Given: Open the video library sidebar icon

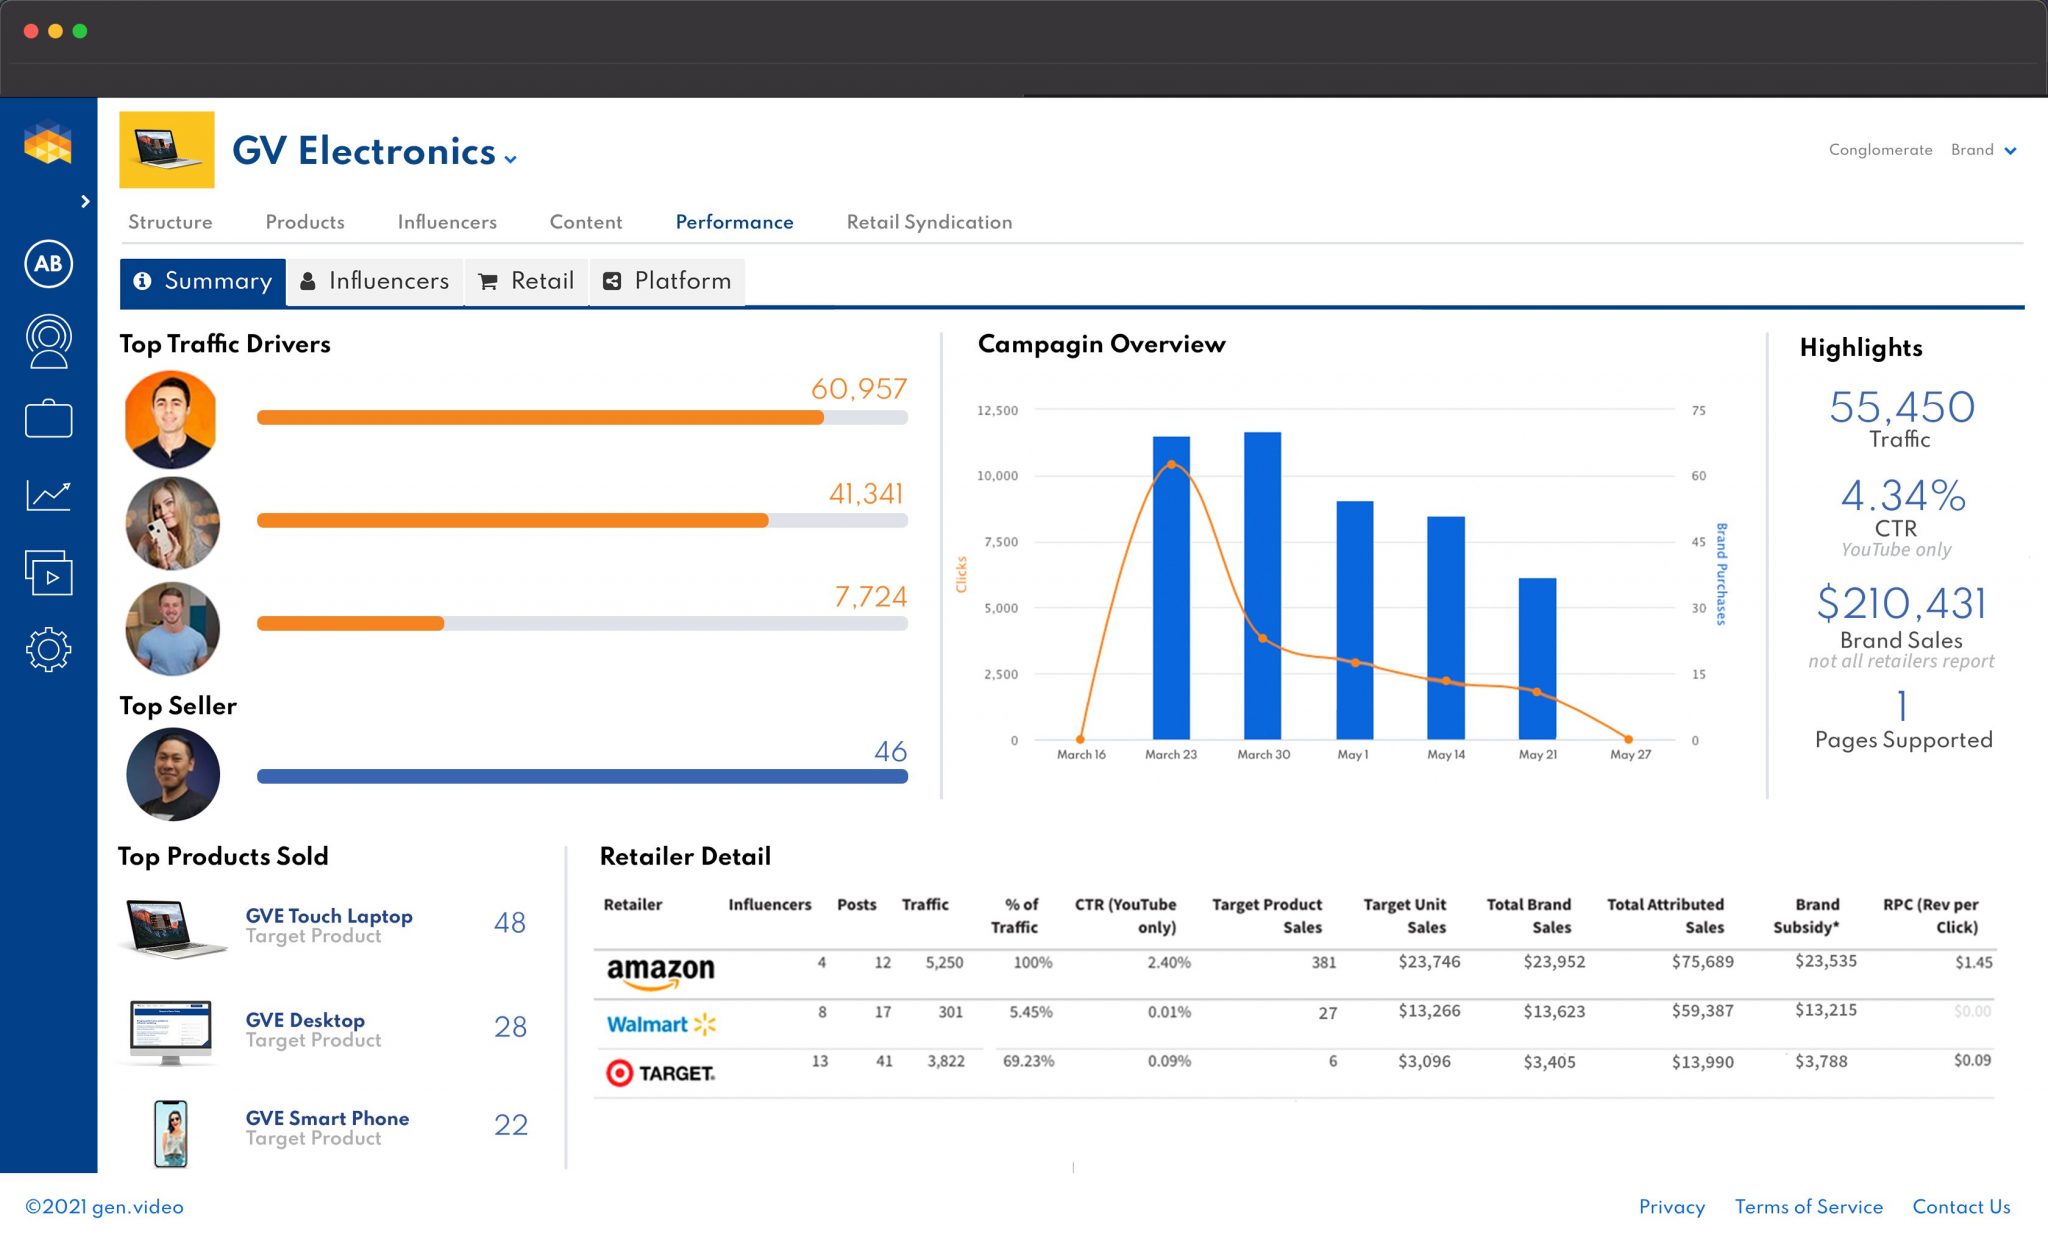Looking at the screenshot, I should [x=48, y=573].
